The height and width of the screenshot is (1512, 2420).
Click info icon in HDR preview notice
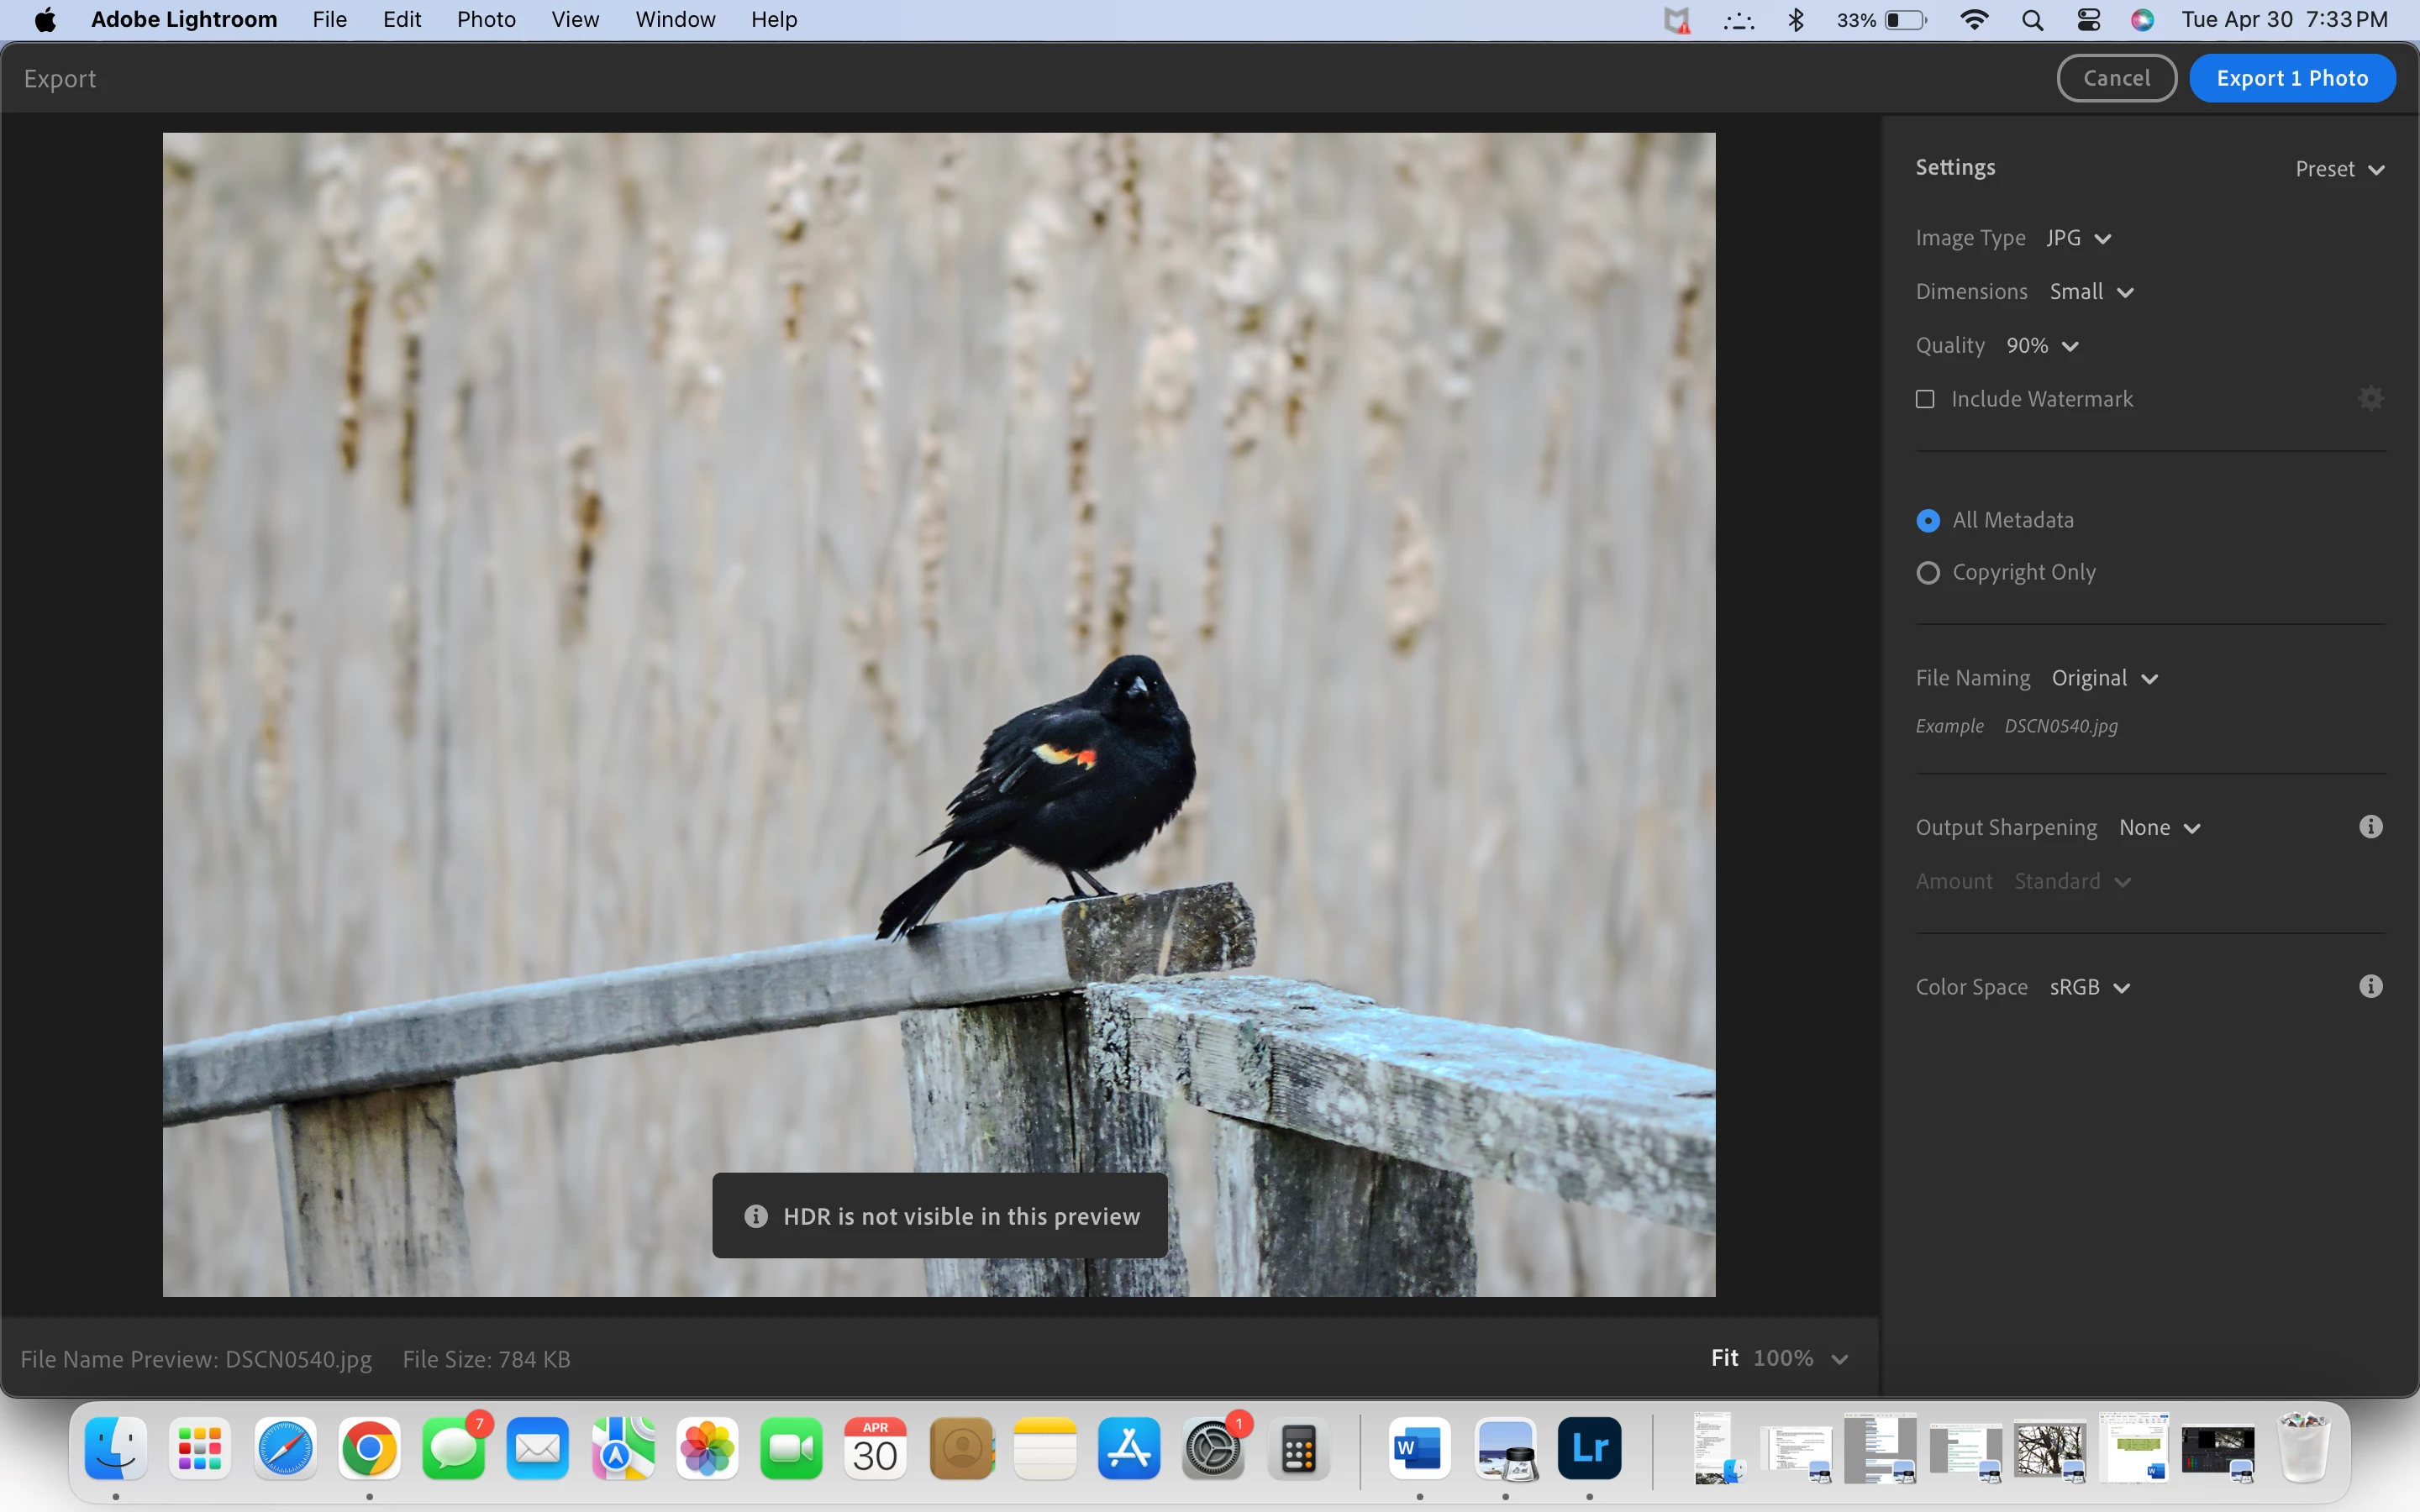coord(756,1216)
